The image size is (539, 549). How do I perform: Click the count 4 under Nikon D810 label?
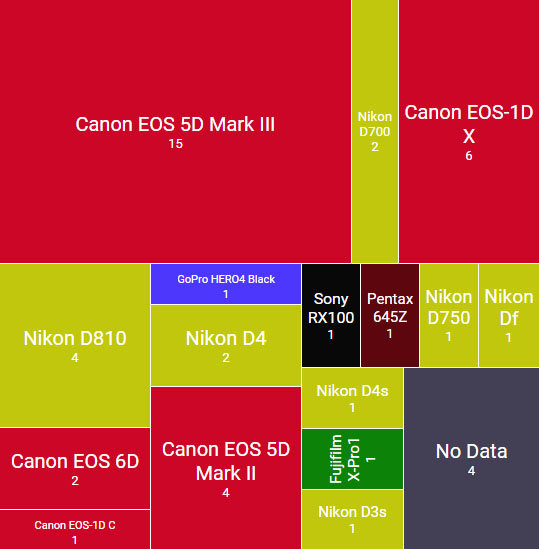point(75,357)
